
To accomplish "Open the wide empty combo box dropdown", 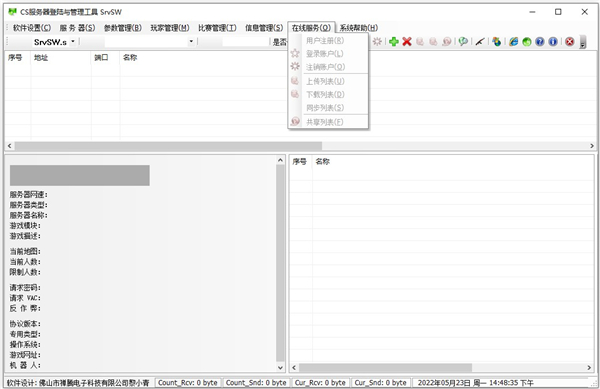I will (x=191, y=42).
